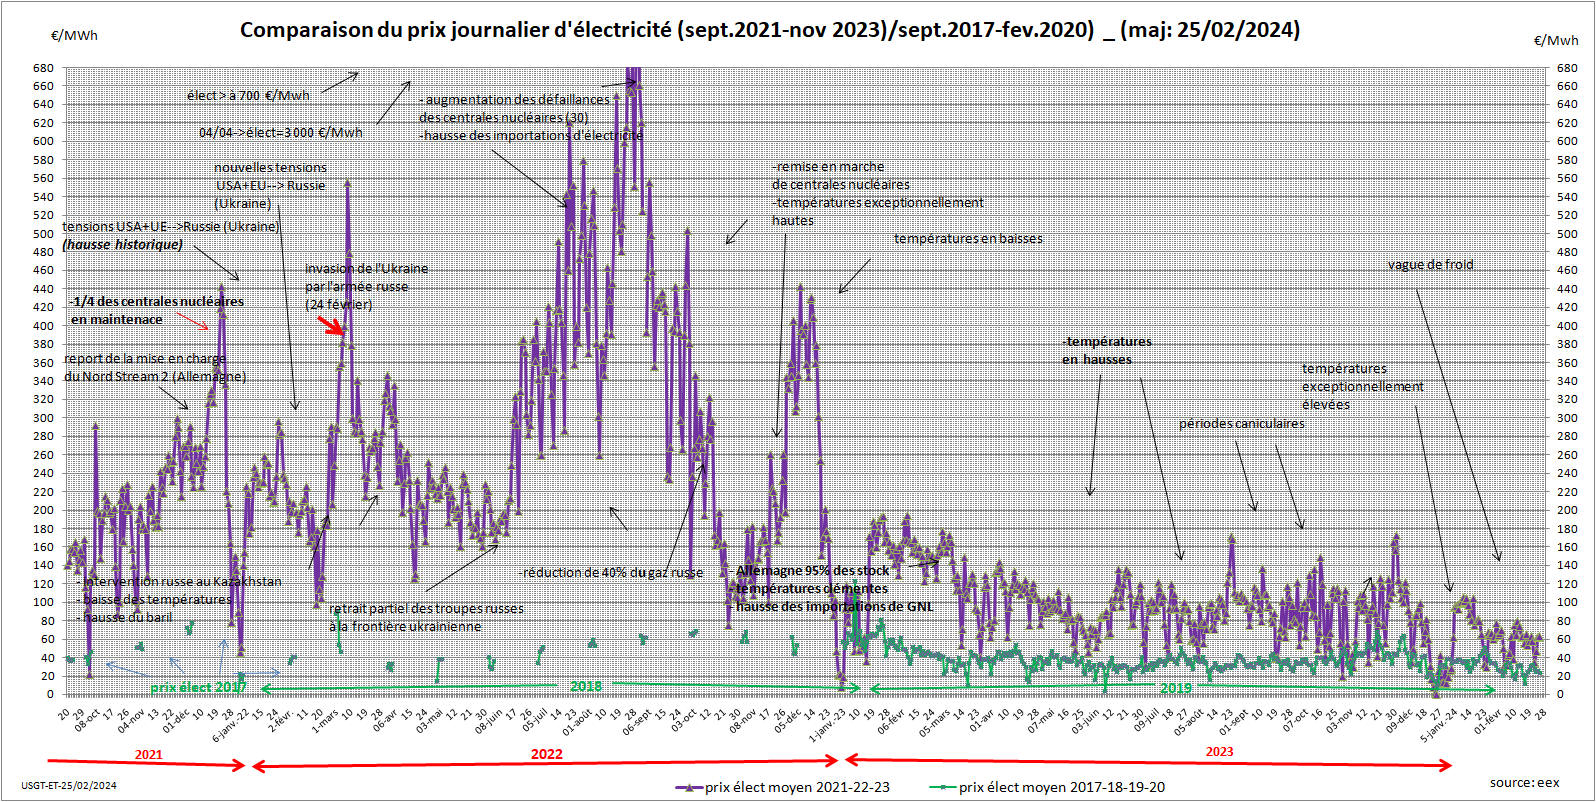Click '-1/4 des centrales nucléaires en maintenace' note
The width and height of the screenshot is (1596, 802).
tap(157, 310)
